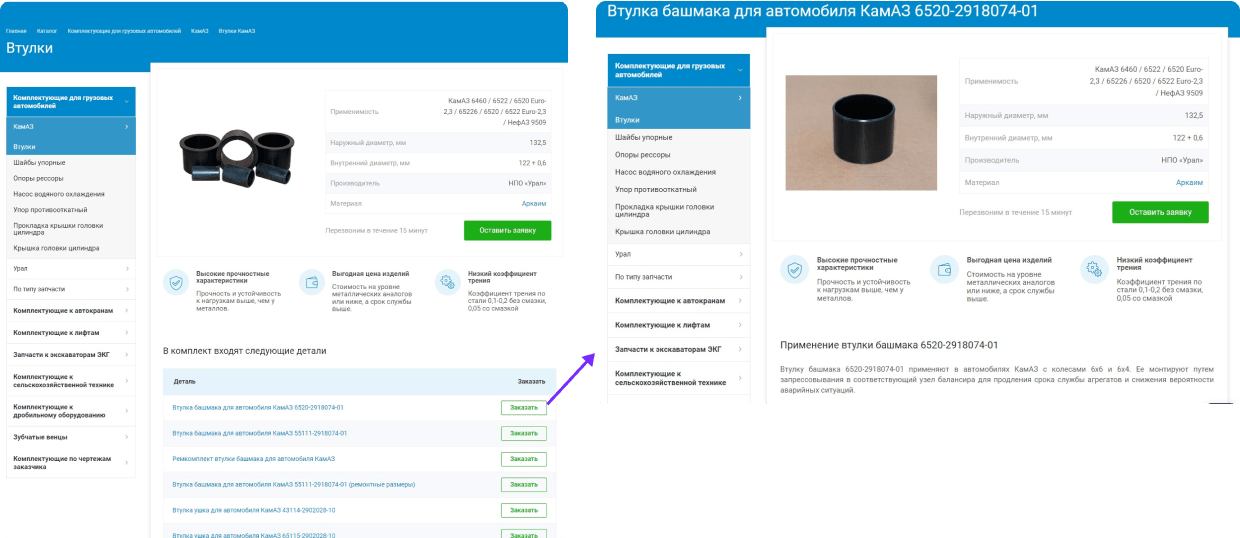The width and height of the screenshot is (1240, 538).
Task: Open Комплектующие к лифтам on the Втулки page
Action: [x=57, y=333]
